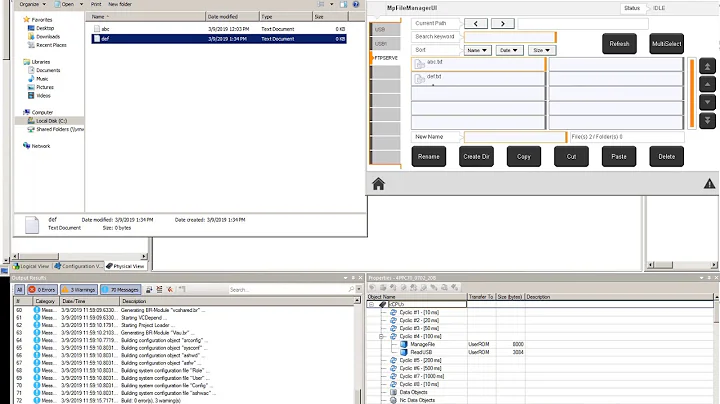Image resolution: width=720 pixels, height=404 pixels.
Task: Open the Sort by Size dropdown
Action: (x=542, y=50)
